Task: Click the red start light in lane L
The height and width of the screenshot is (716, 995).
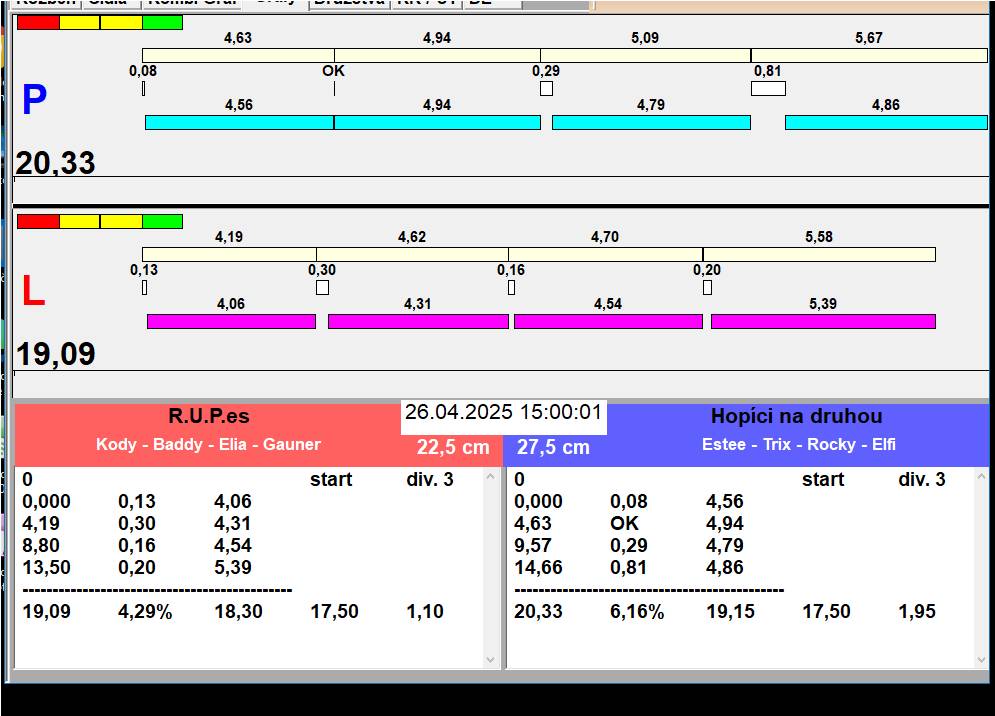Action: 38,222
